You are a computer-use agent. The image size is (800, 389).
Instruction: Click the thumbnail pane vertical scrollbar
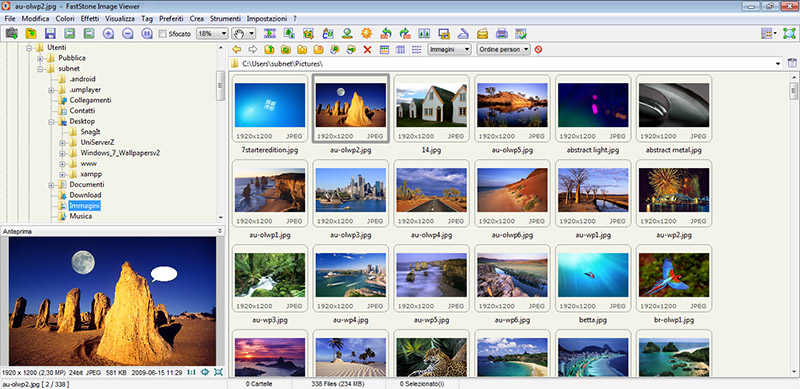pos(794,225)
